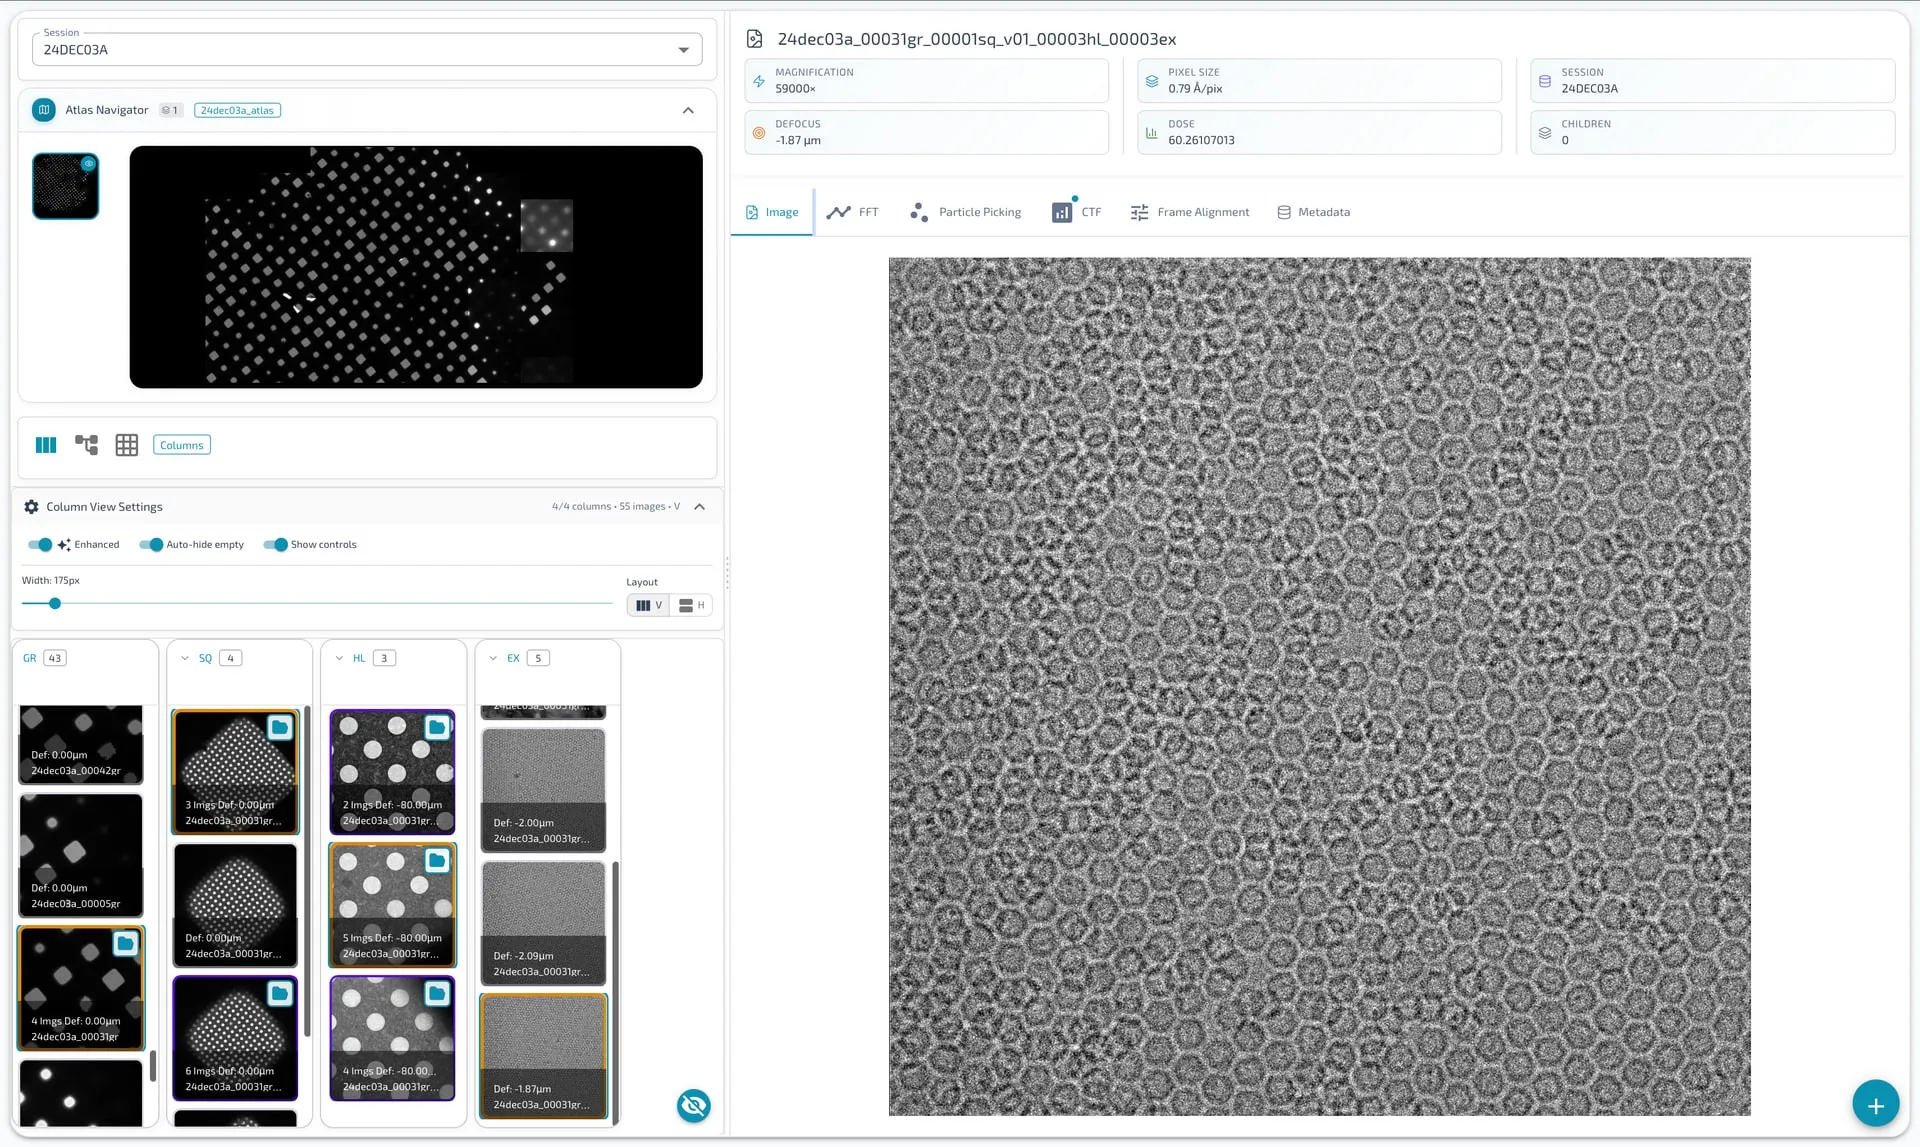The height and width of the screenshot is (1147, 1920).
Task: Open folder icon on 3 Imgs SQ thumbnail
Action: point(280,727)
